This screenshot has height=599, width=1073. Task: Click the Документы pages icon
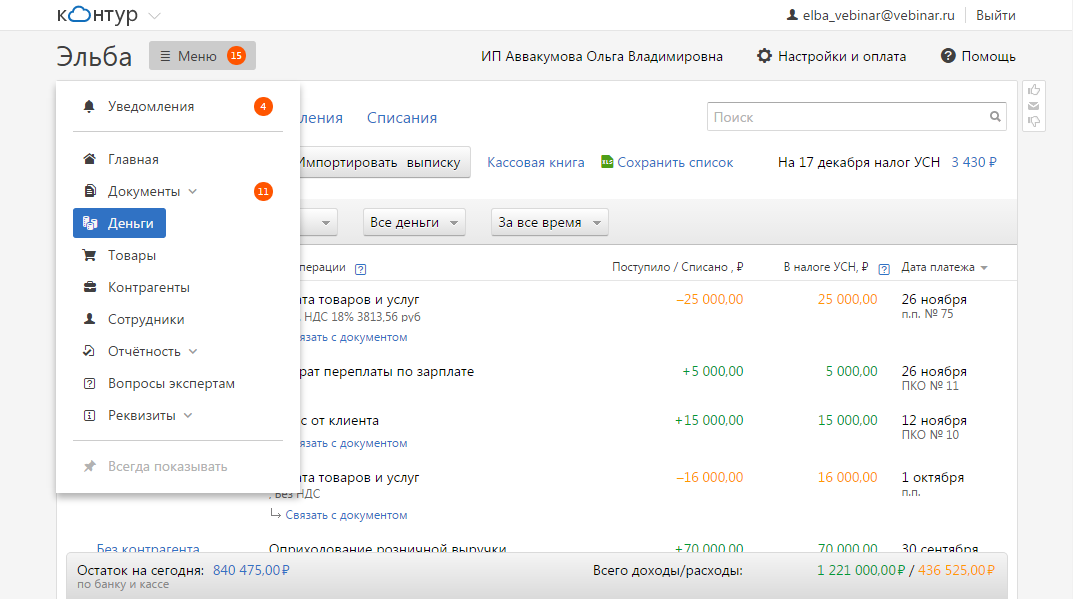pos(90,191)
